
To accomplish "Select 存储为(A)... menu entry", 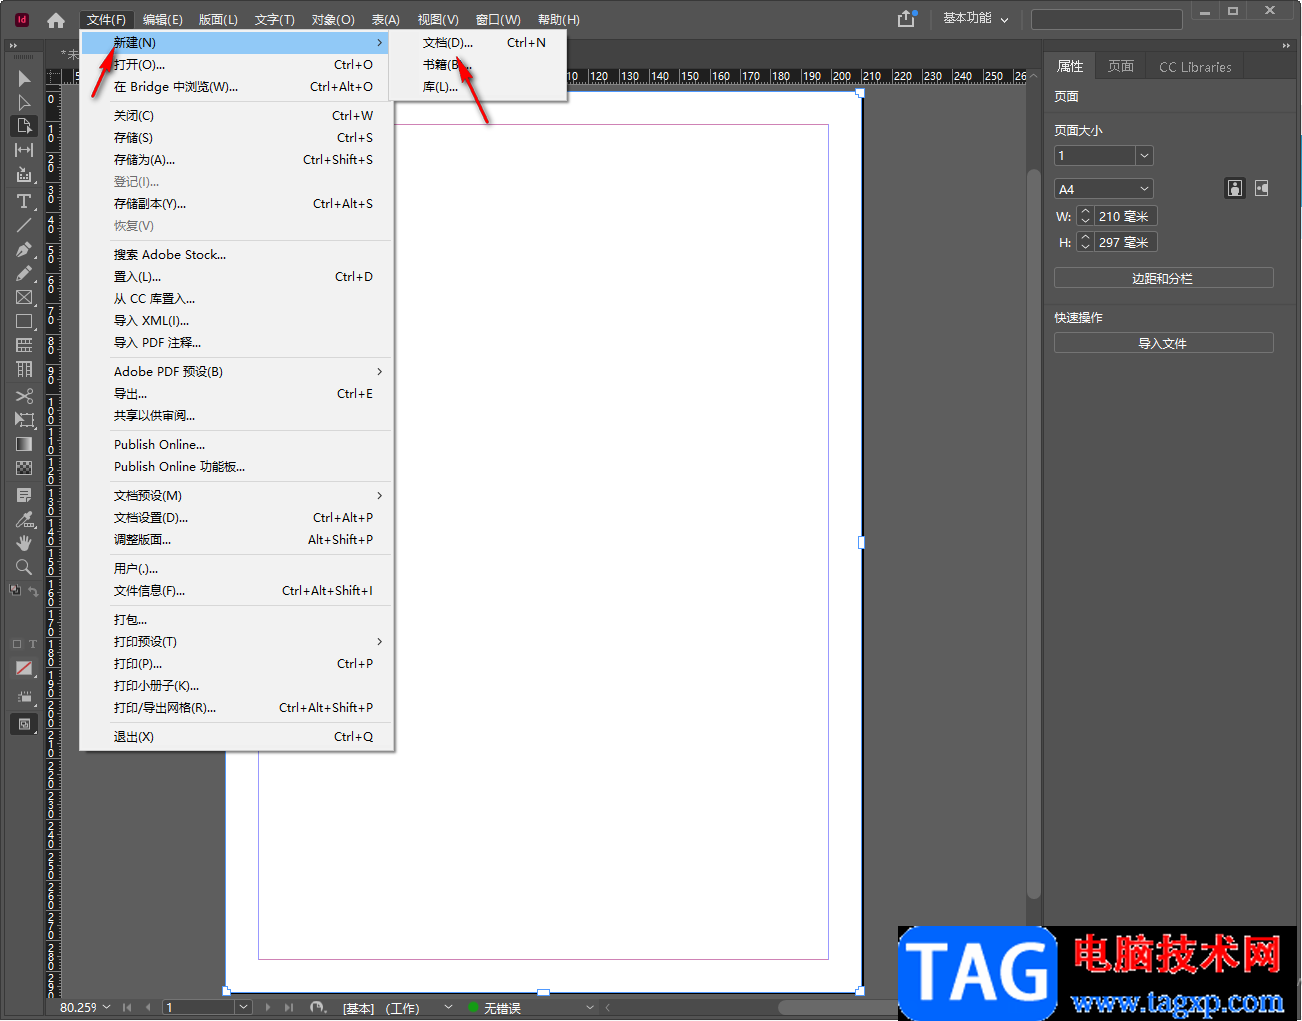I will (x=237, y=159).
